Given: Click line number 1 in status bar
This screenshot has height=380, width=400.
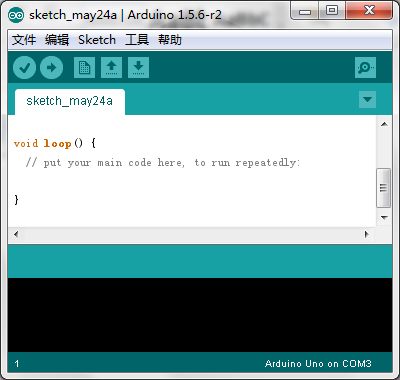Looking at the screenshot, I should click(x=17, y=364).
